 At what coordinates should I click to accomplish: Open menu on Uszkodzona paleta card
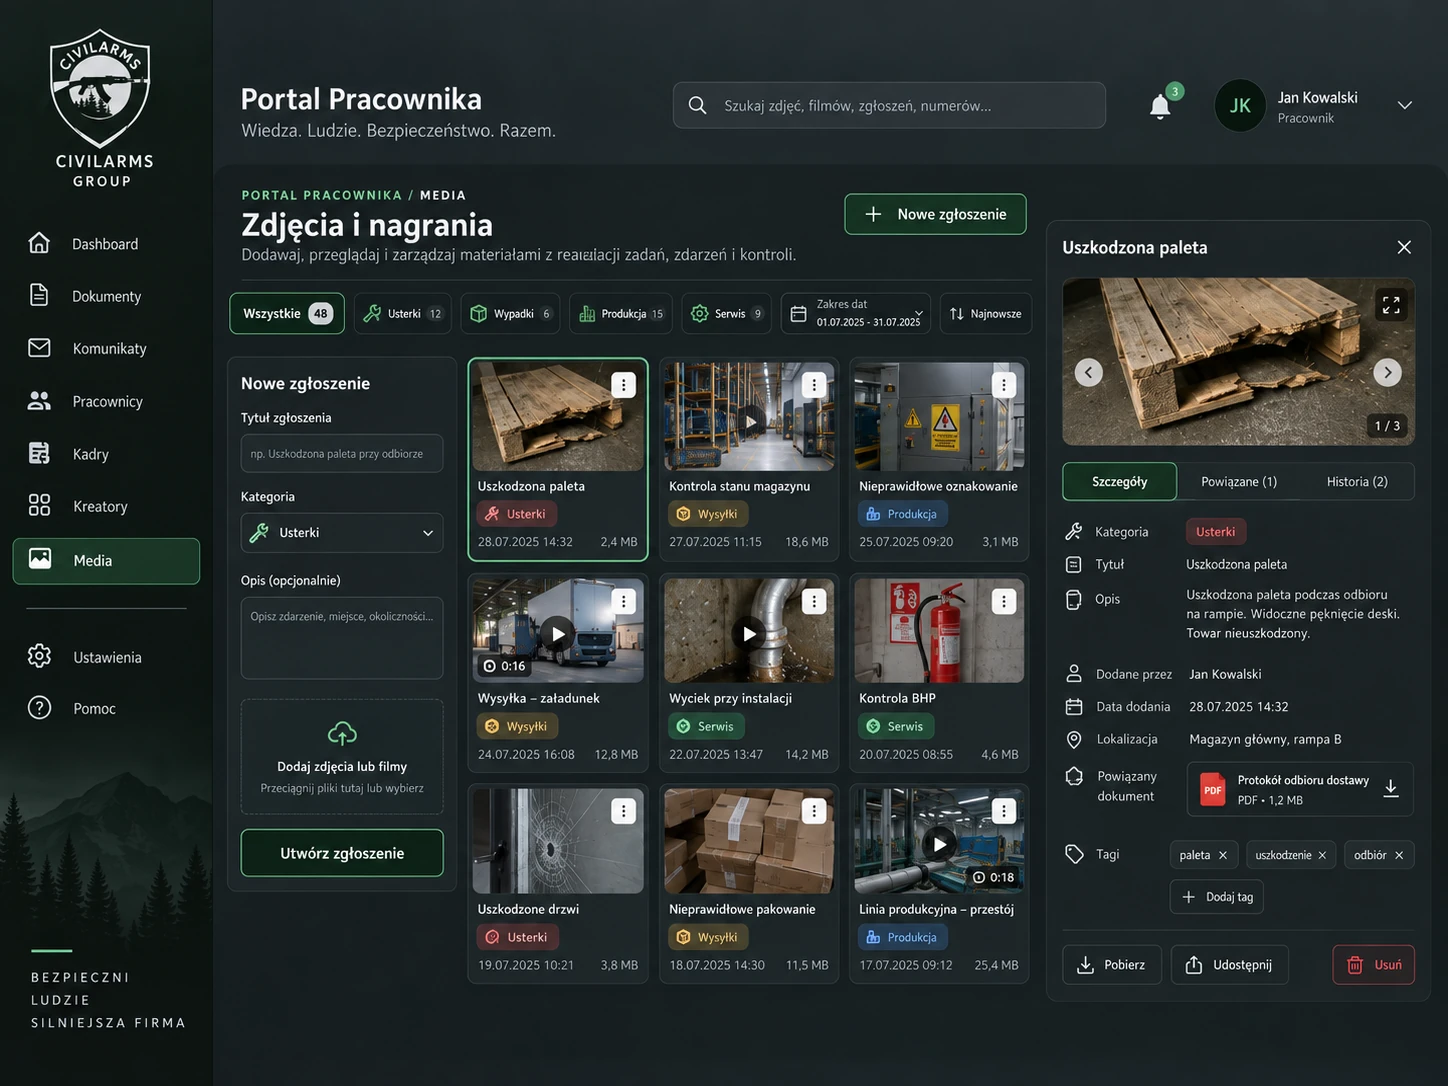(623, 385)
